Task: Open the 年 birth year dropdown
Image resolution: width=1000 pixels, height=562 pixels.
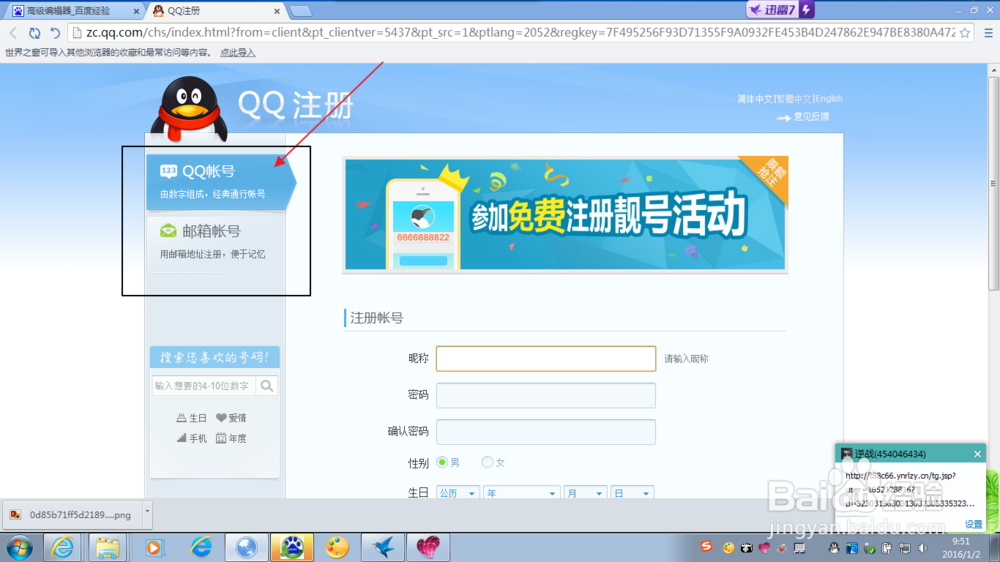Action: (522, 493)
